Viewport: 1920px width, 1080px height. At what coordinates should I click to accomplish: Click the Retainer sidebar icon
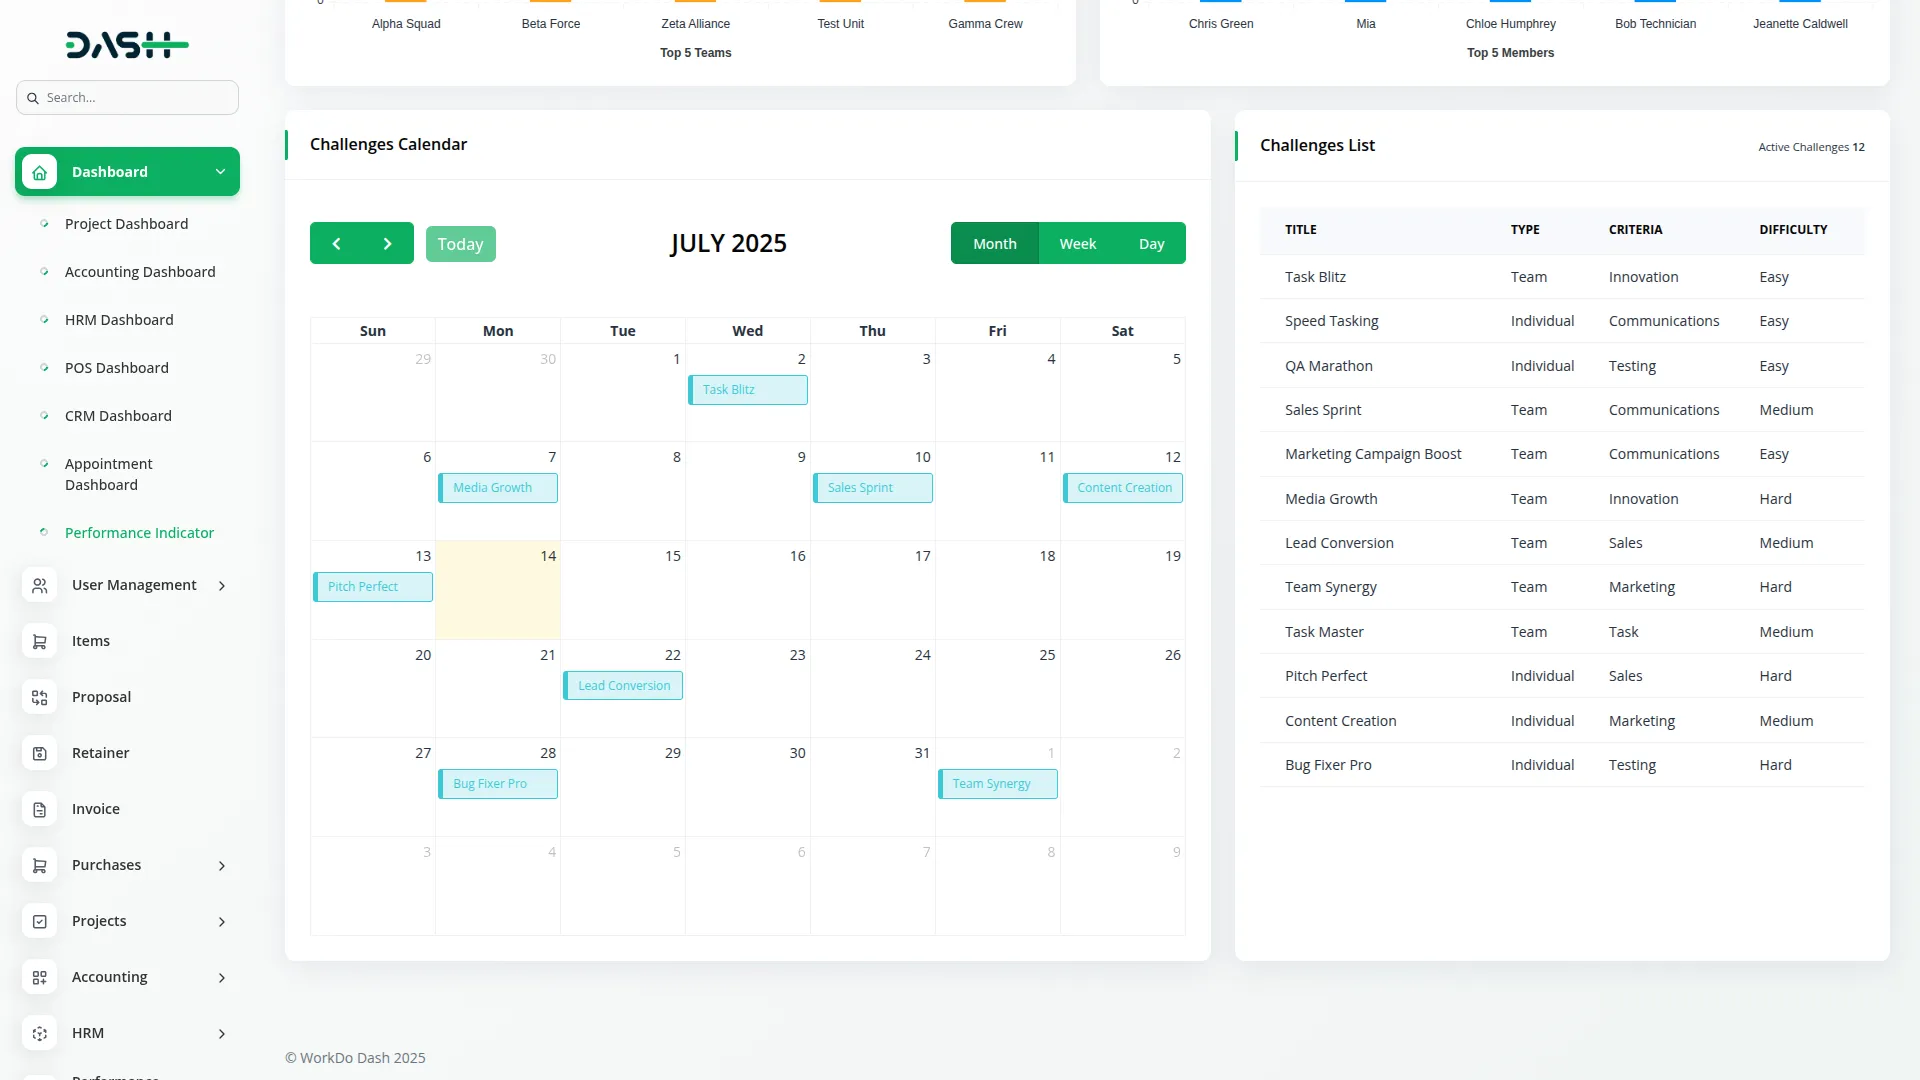[40, 754]
